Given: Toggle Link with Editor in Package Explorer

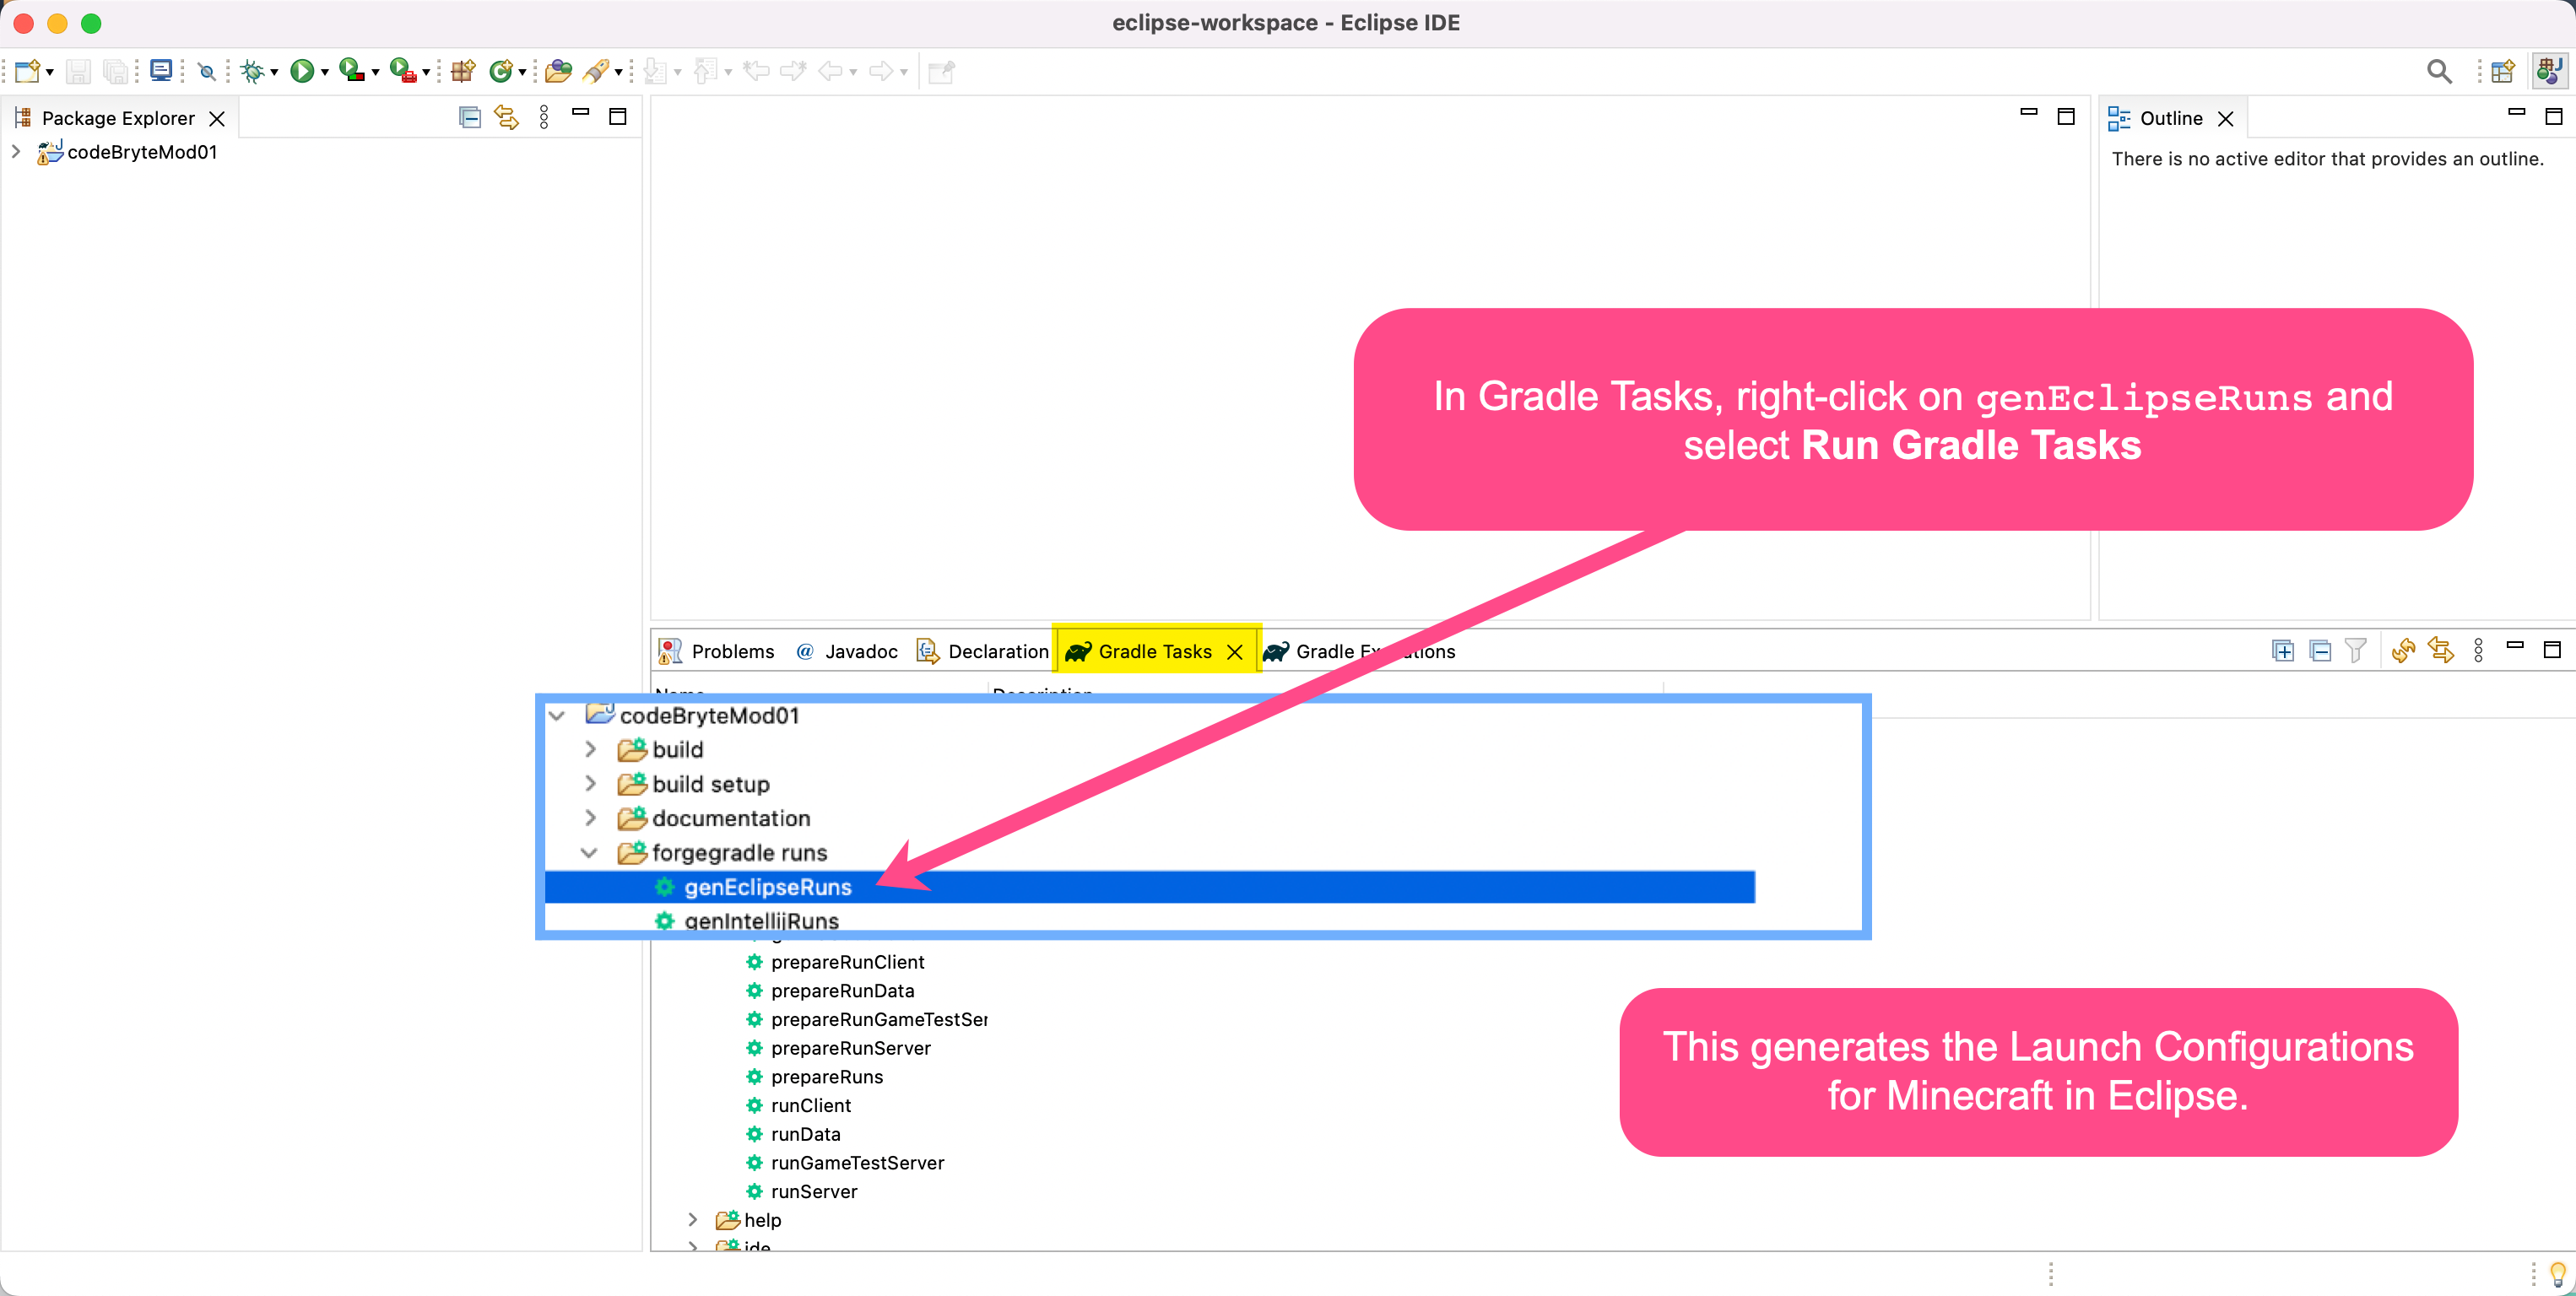Looking at the screenshot, I should click(506, 118).
